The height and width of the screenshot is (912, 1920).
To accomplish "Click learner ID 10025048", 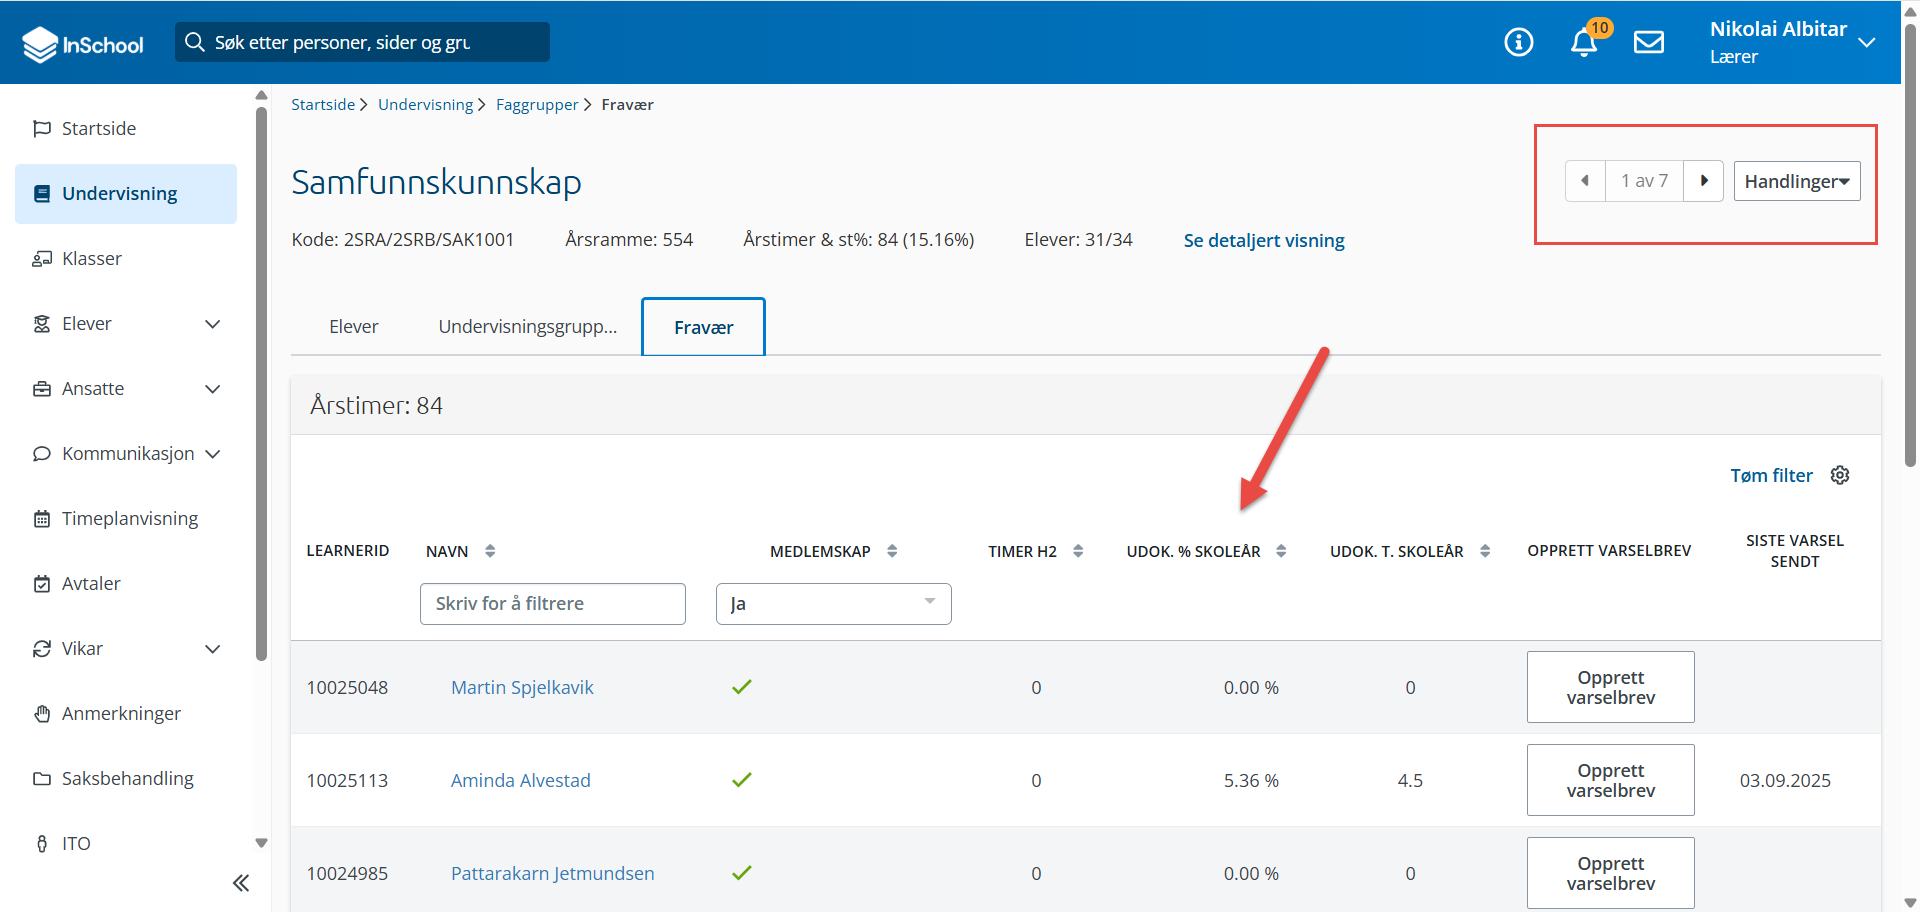I will [347, 687].
